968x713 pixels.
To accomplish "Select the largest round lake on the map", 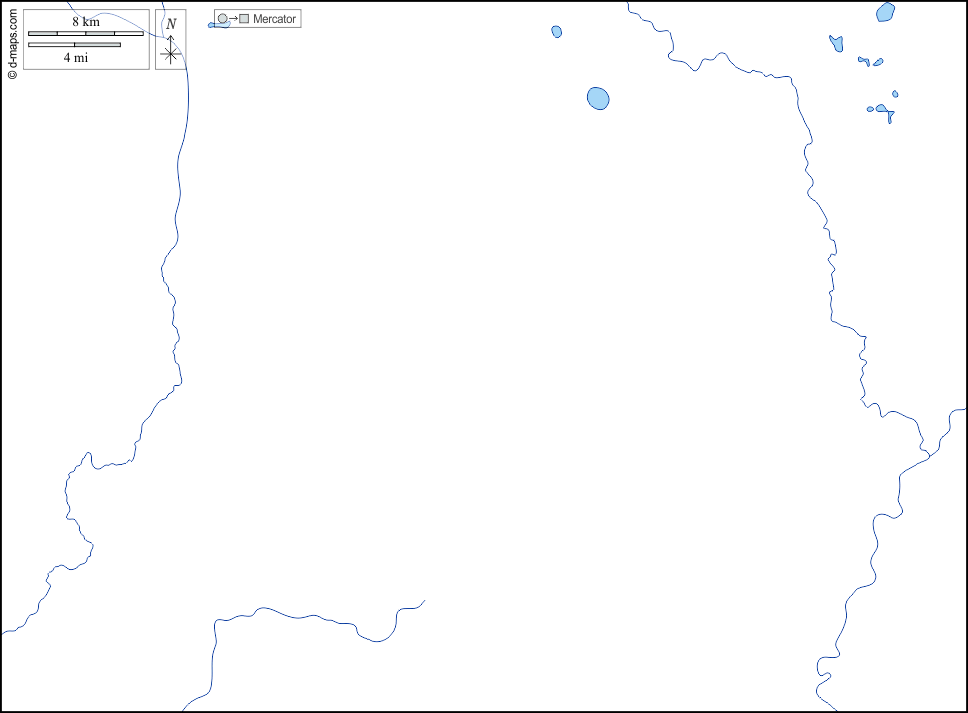I will tap(598, 98).
